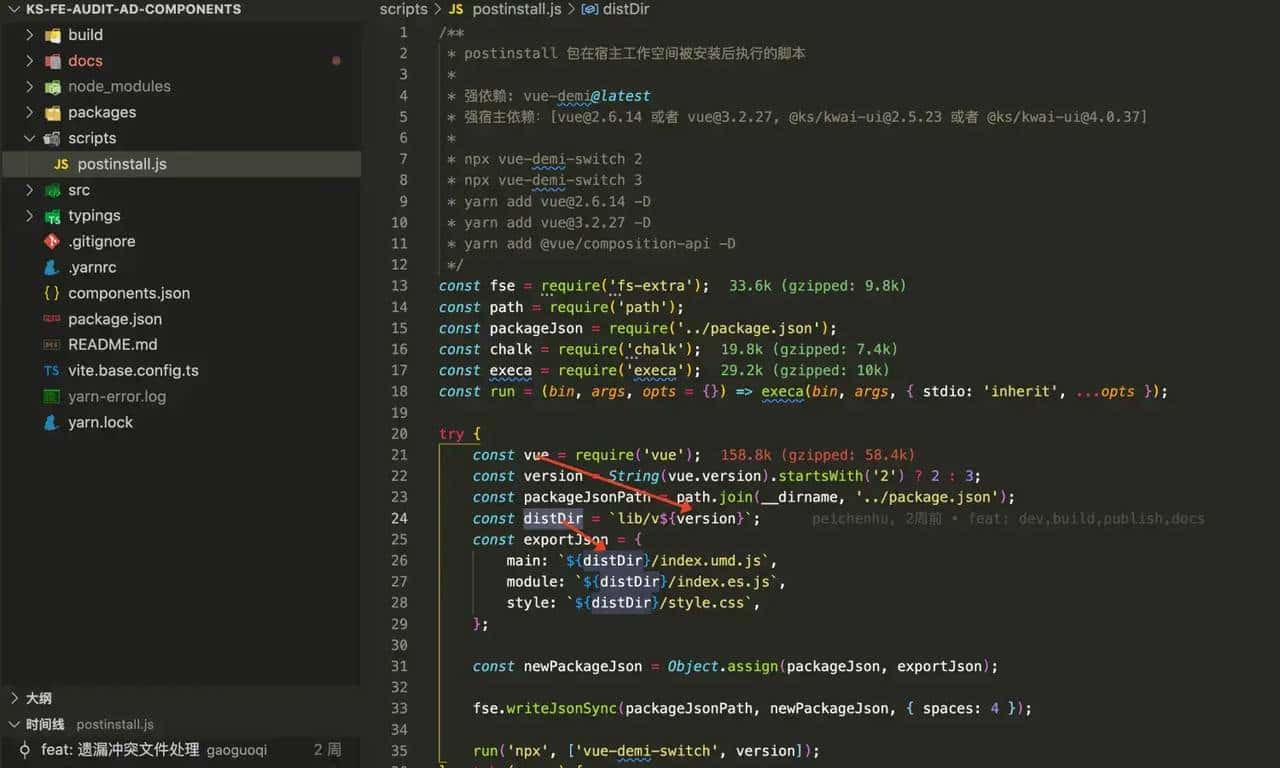The width and height of the screenshot is (1280, 768).
Task: Collapse the 时间线 timeline section
Action: [14, 724]
